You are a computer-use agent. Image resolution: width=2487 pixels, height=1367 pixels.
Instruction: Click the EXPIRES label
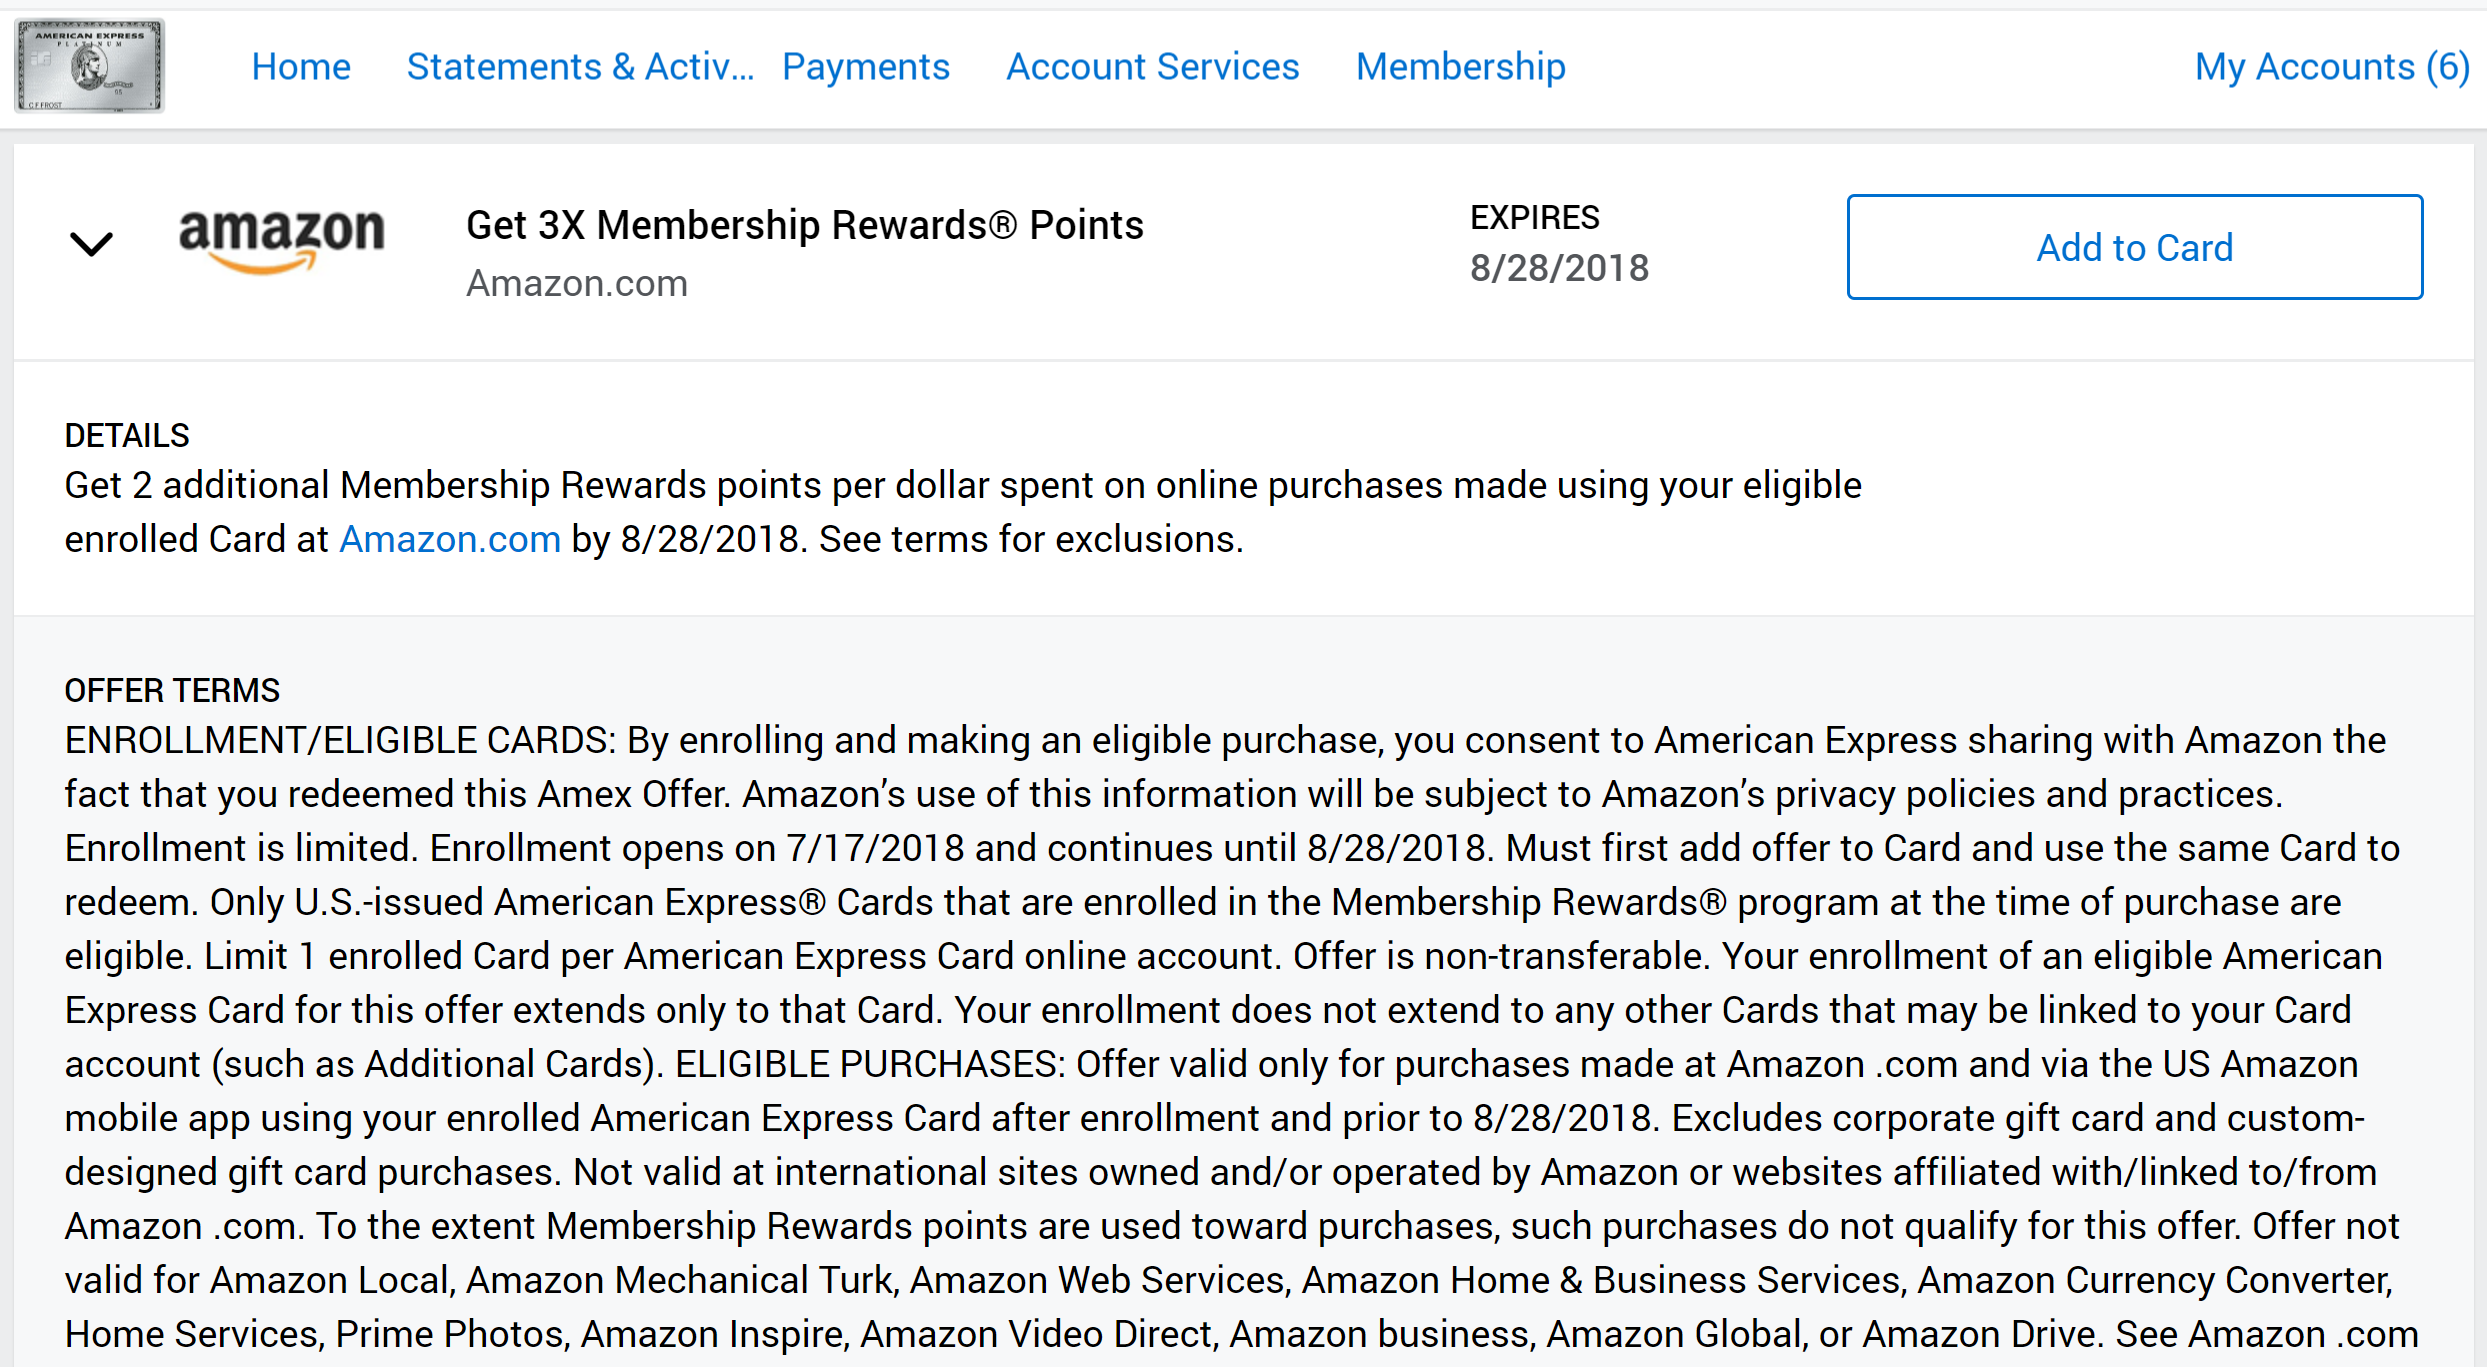1534,217
